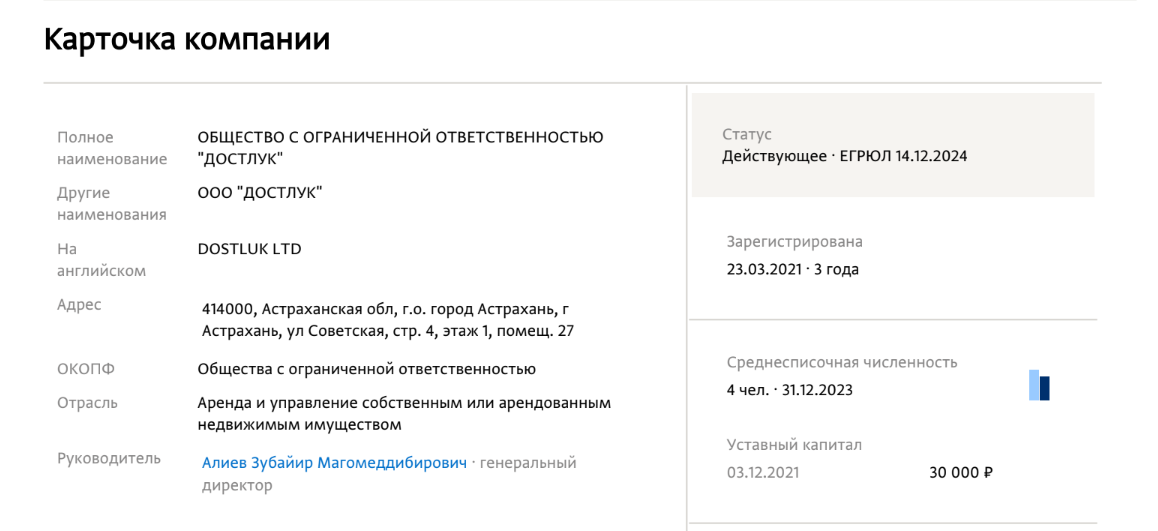This screenshot has width=1158, height=531.
Task: Click the authorized capital amount 30 000 ₽
Action: [960, 473]
